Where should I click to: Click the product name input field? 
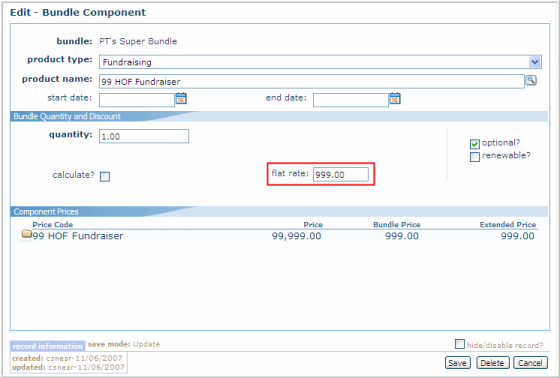312,81
